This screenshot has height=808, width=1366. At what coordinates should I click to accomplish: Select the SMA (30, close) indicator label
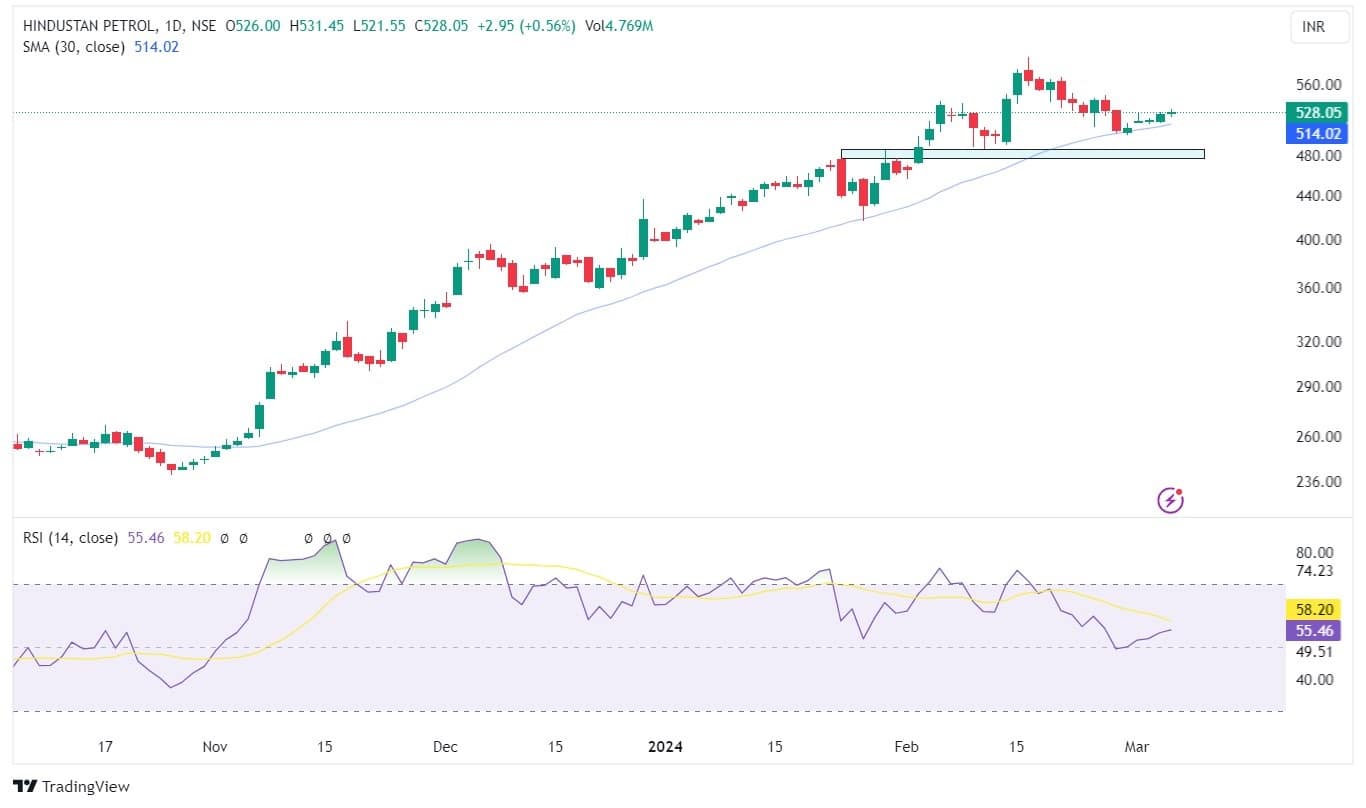pyautogui.click(x=74, y=46)
